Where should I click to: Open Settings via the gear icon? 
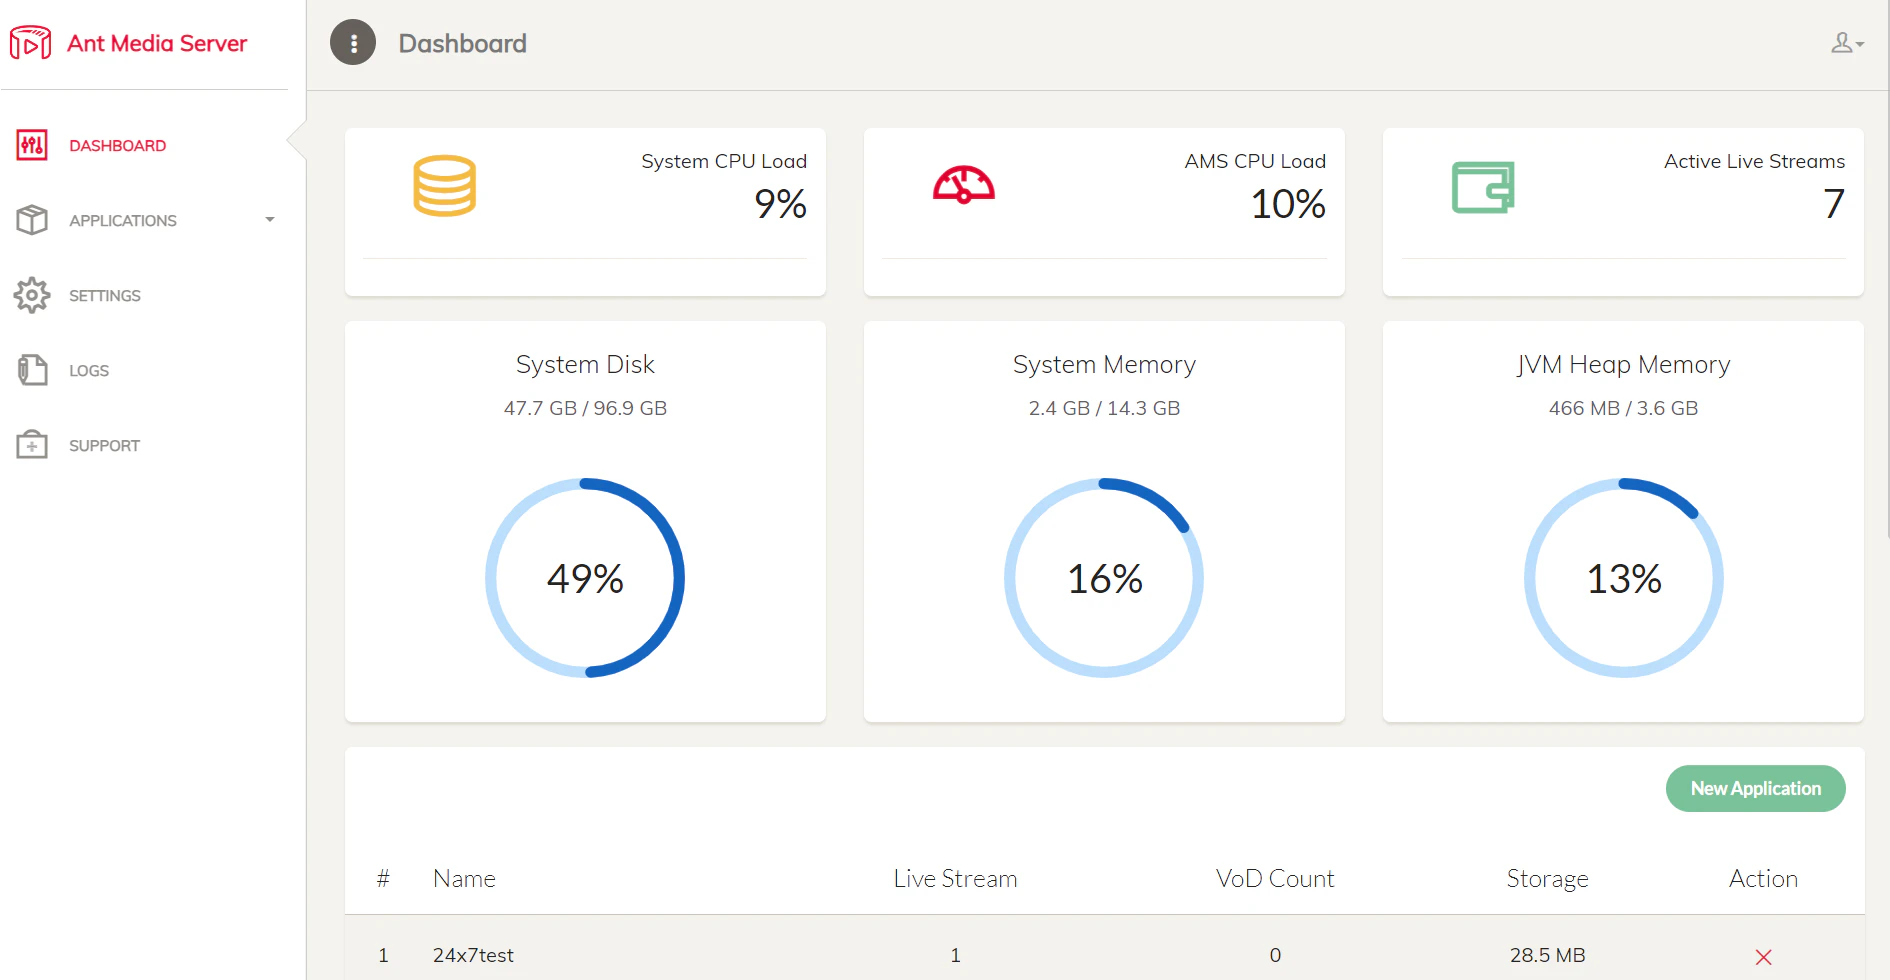click(32, 295)
